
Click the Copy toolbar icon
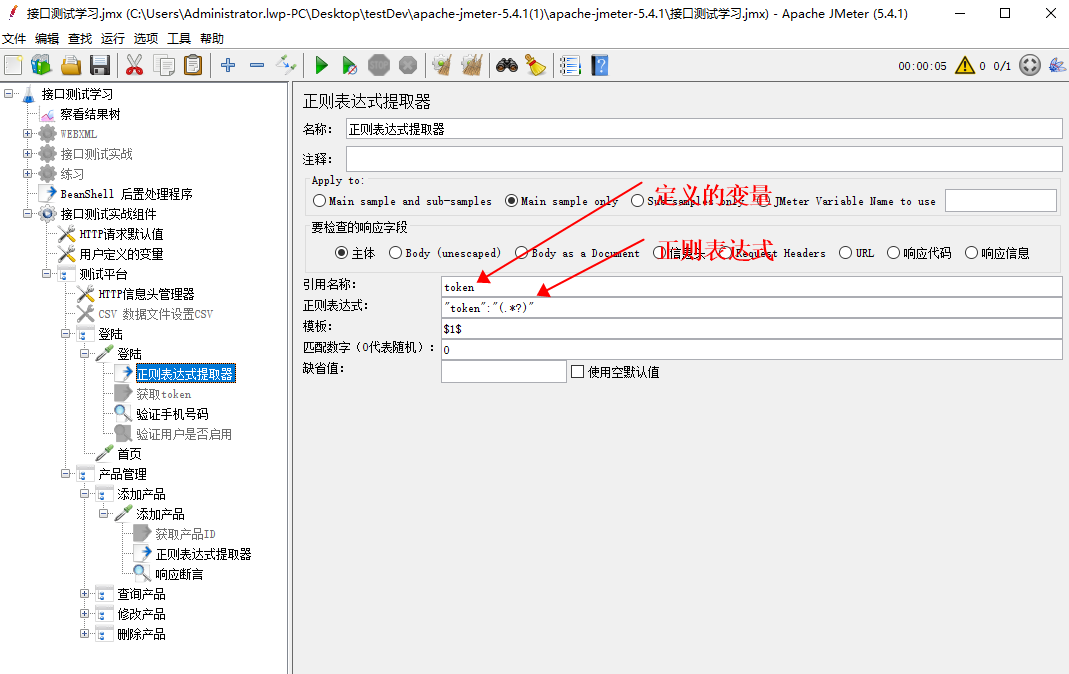point(164,65)
